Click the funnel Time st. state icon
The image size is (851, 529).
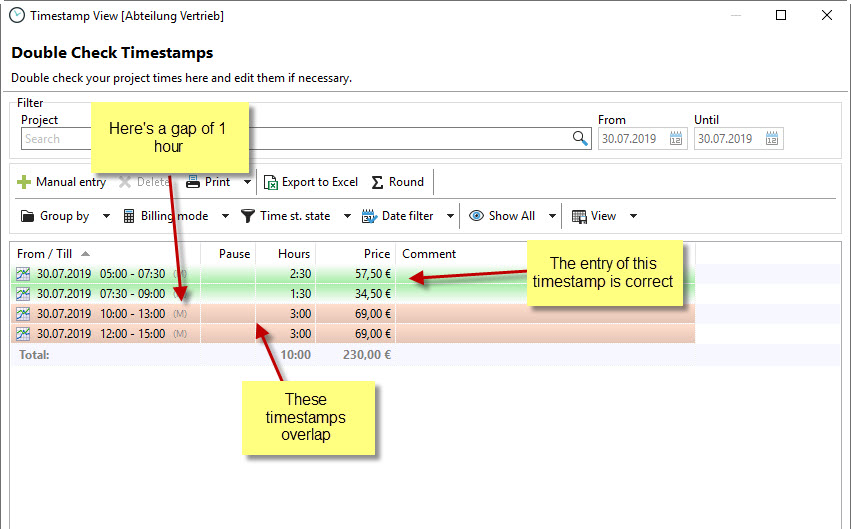248,216
